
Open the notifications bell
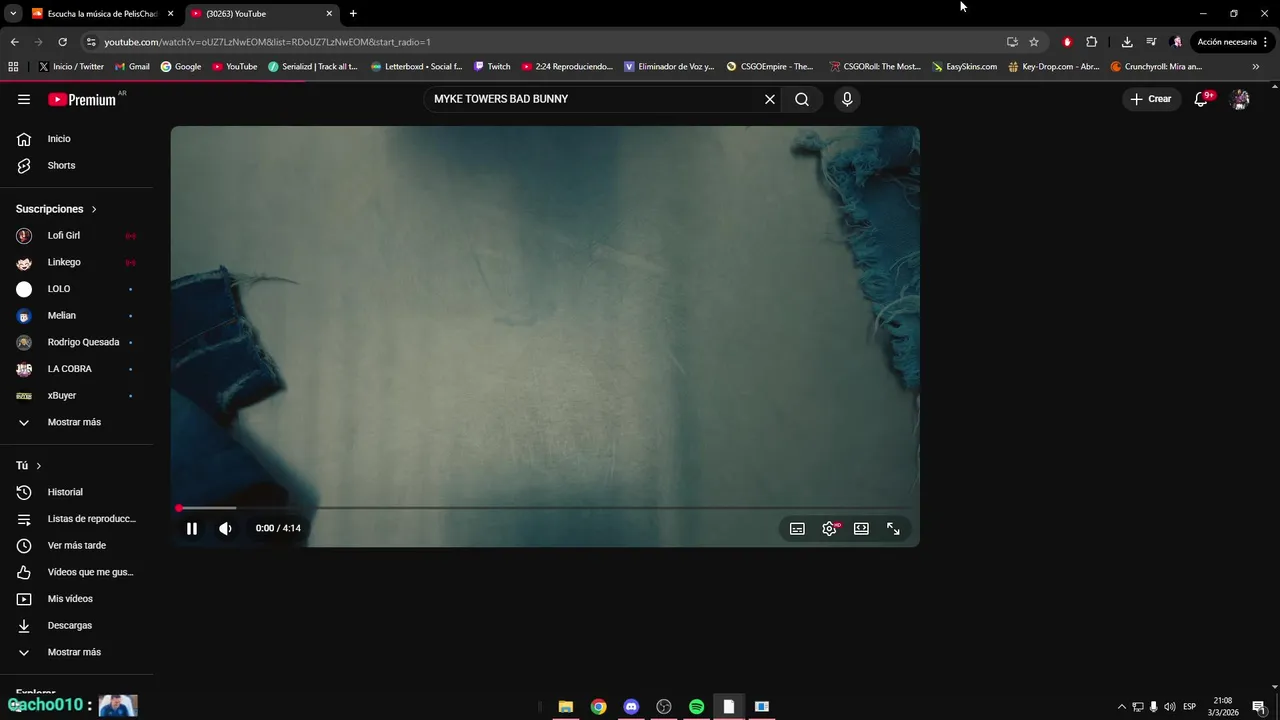pyautogui.click(x=1202, y=99)
